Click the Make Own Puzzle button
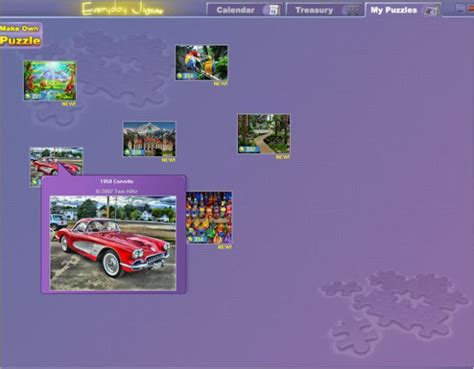Image resolution: width=474 pixels, height=369 pixels. click(21, 35)
